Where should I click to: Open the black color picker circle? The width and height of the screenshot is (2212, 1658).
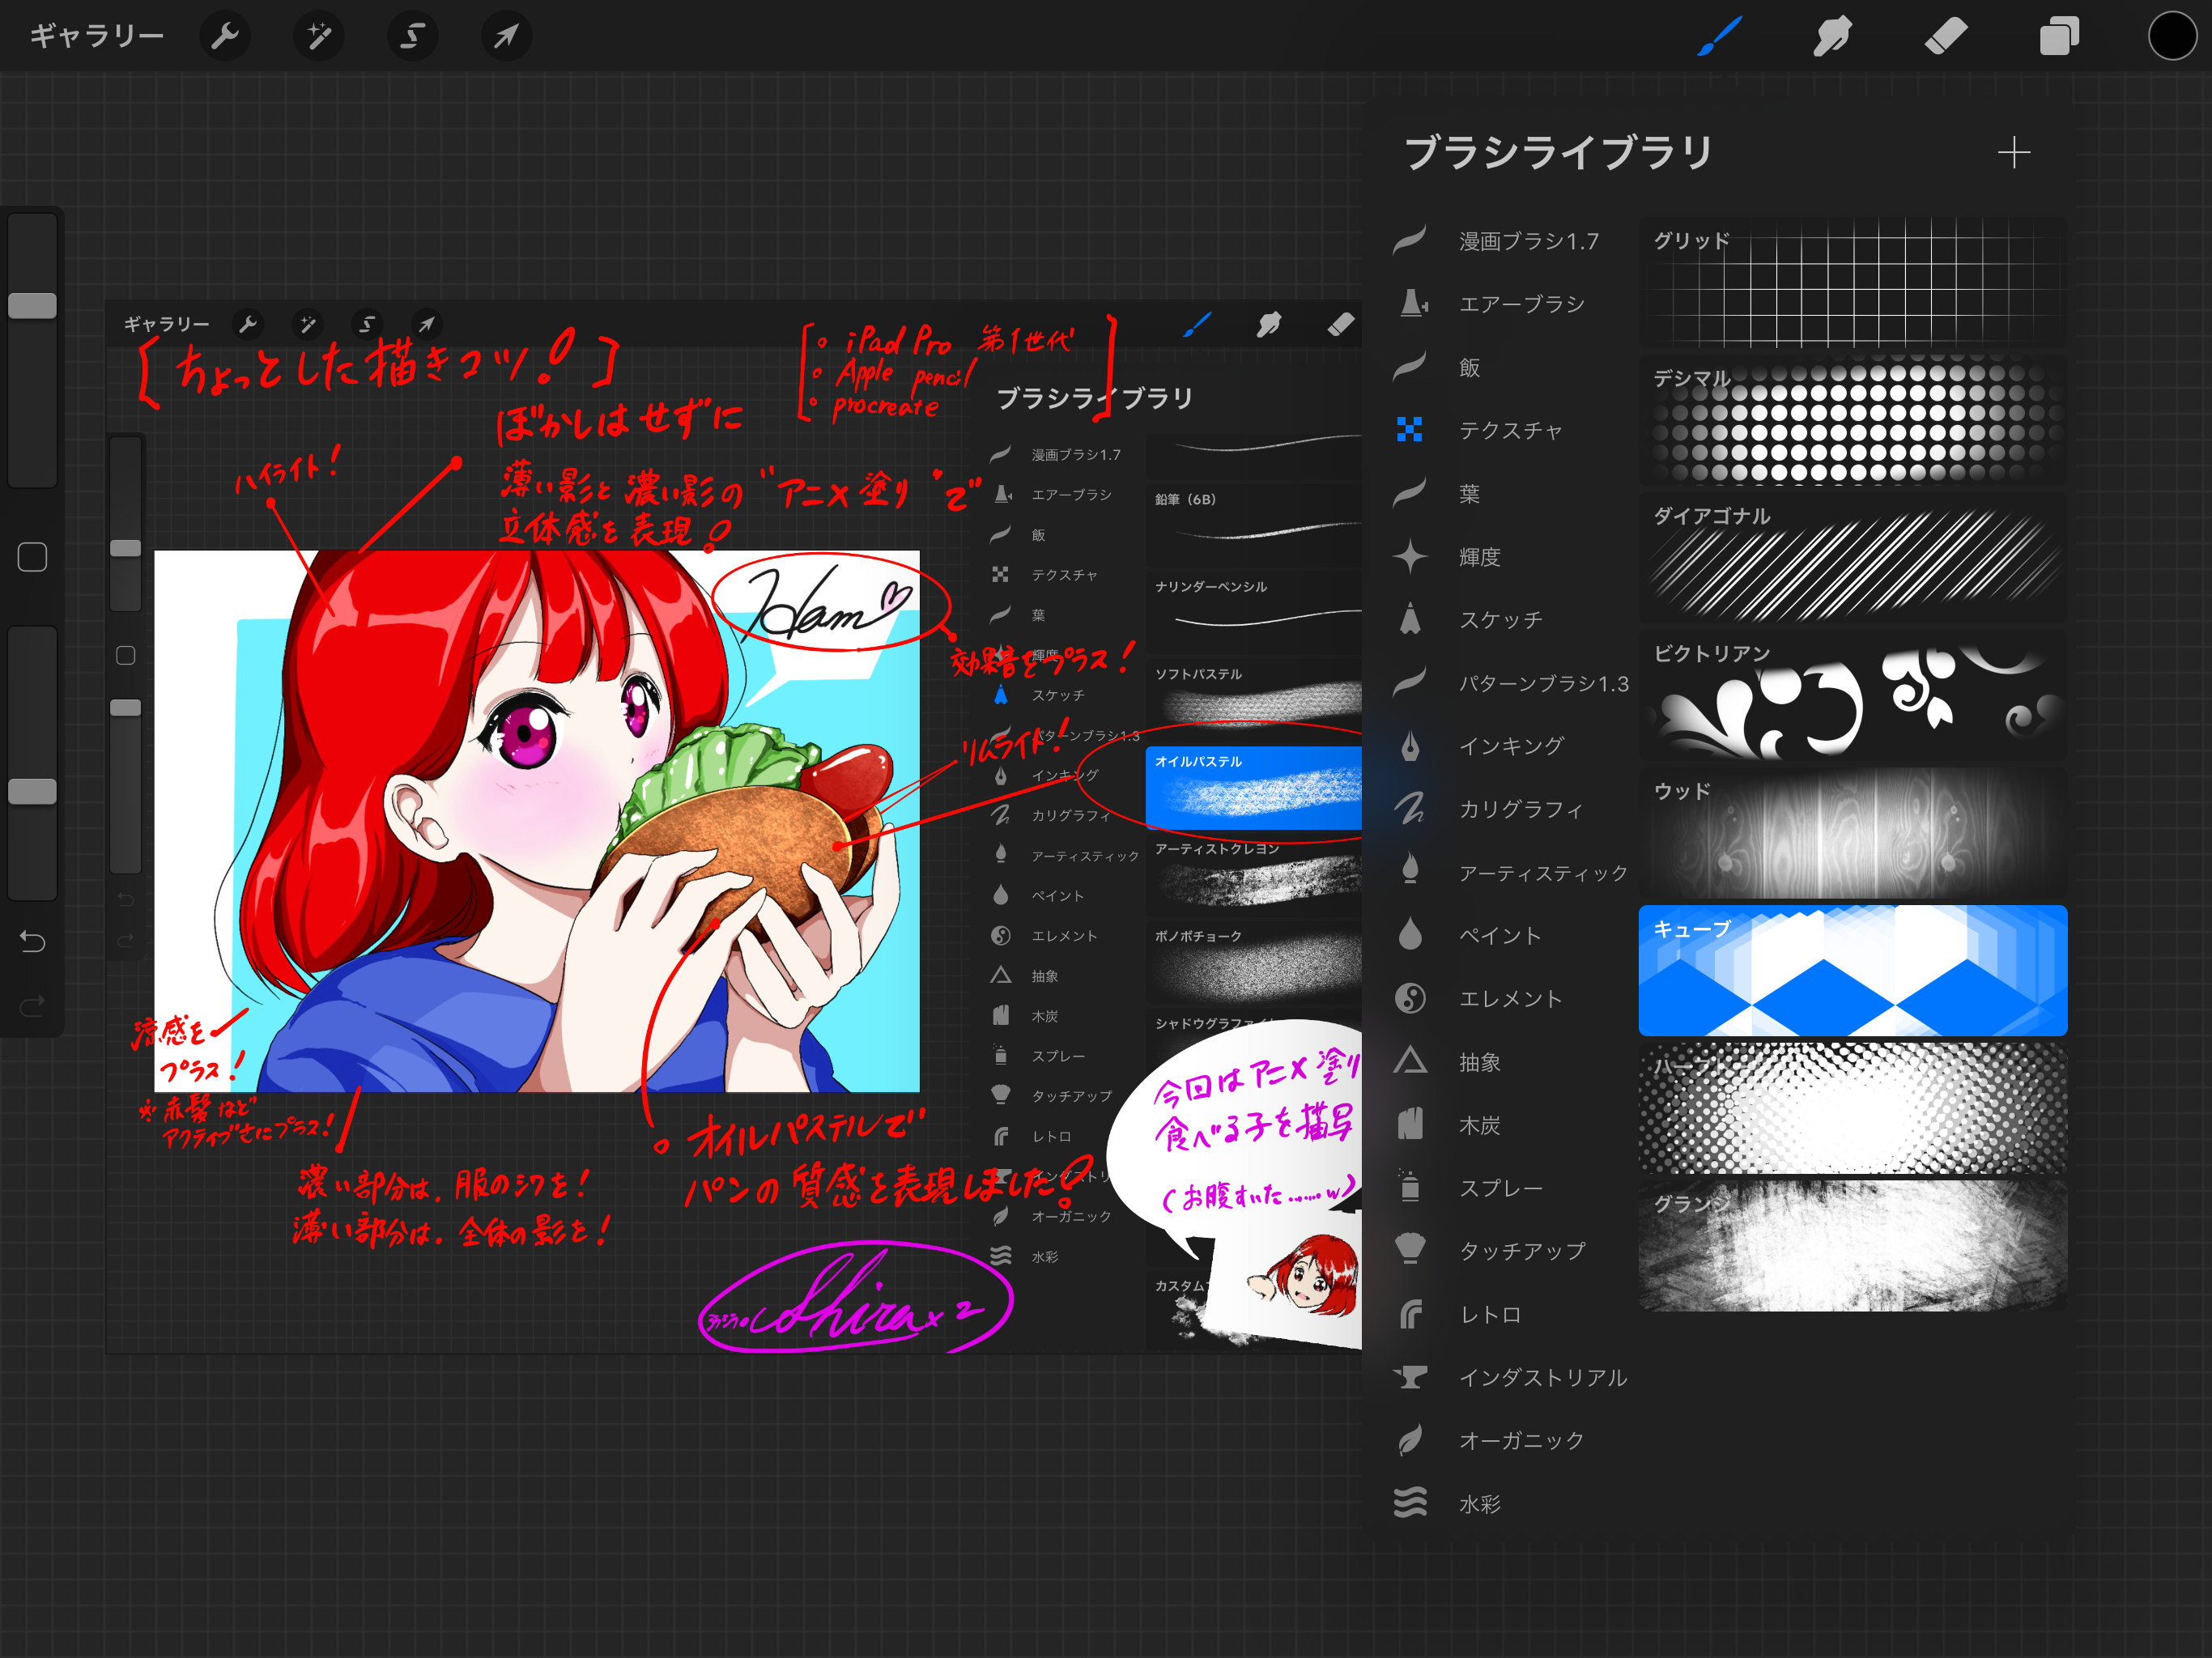coord(2172,36)
